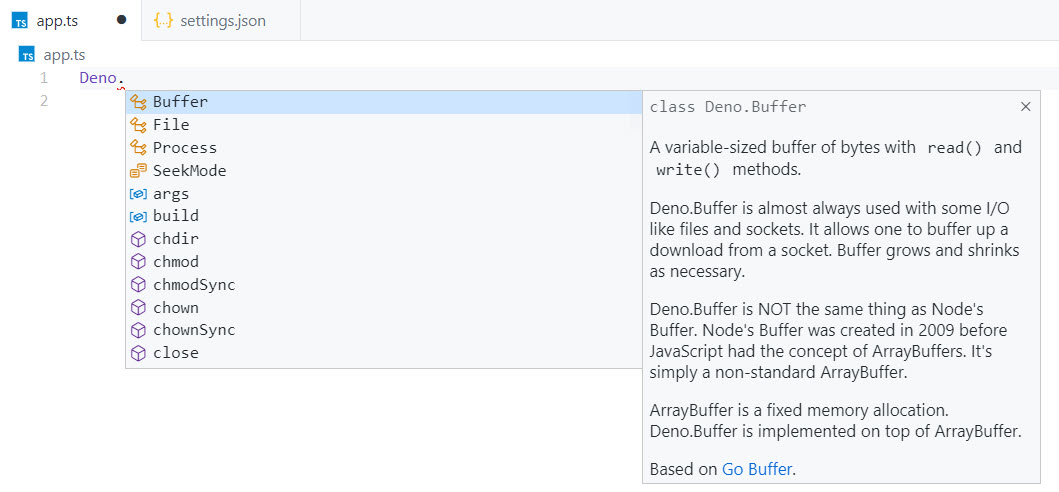The height and width of the screenshot is (492, 1059).
Task: Click the variable icon beside build
Action: [138, 216]
